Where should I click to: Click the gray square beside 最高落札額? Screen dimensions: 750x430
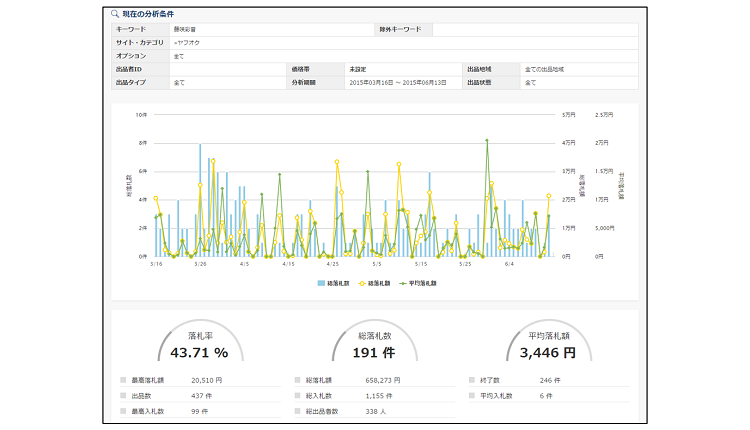[x=122, y=381]
